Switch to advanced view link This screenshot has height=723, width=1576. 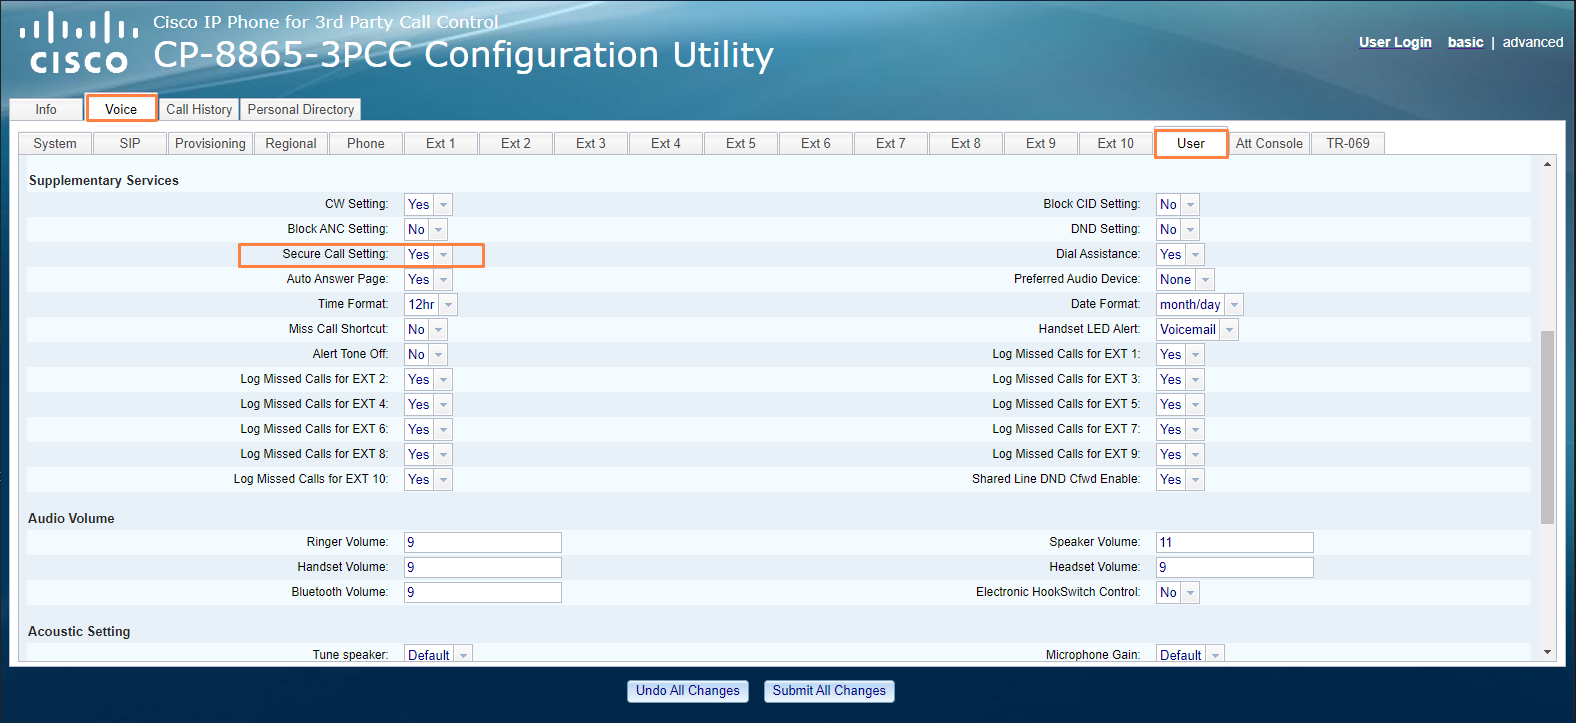1532,42
